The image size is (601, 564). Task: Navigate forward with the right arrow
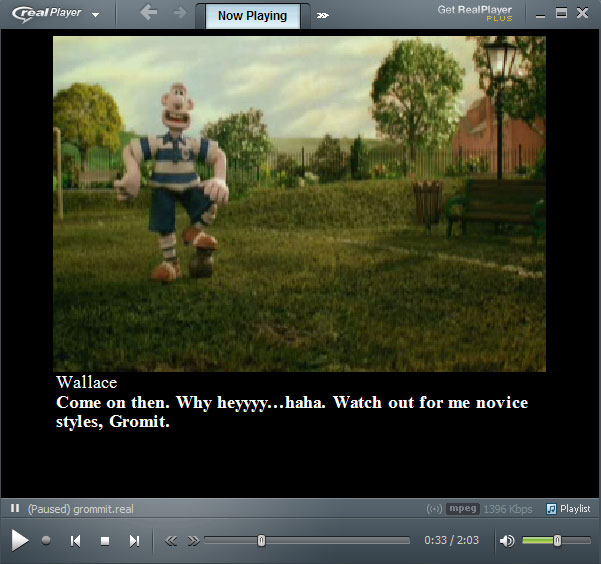click(x=179, y=14)
